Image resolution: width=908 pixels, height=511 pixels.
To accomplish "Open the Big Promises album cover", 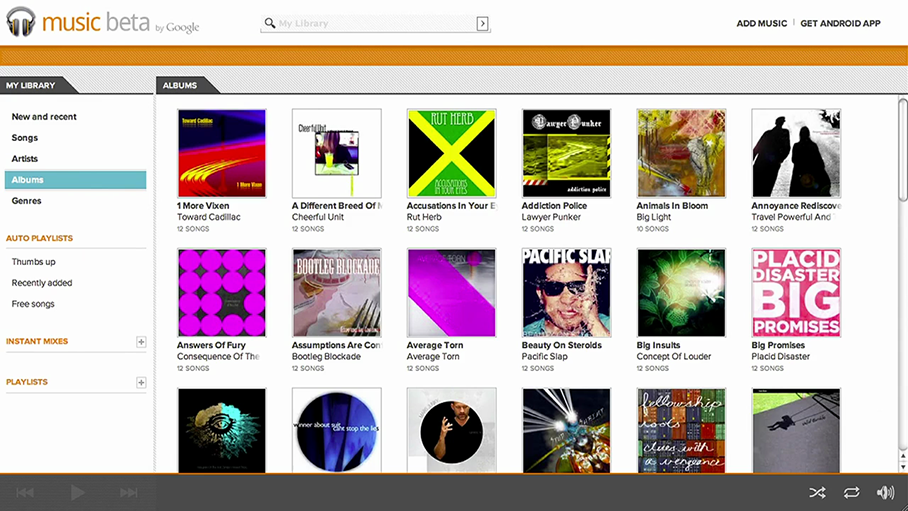I will (796, 293).
